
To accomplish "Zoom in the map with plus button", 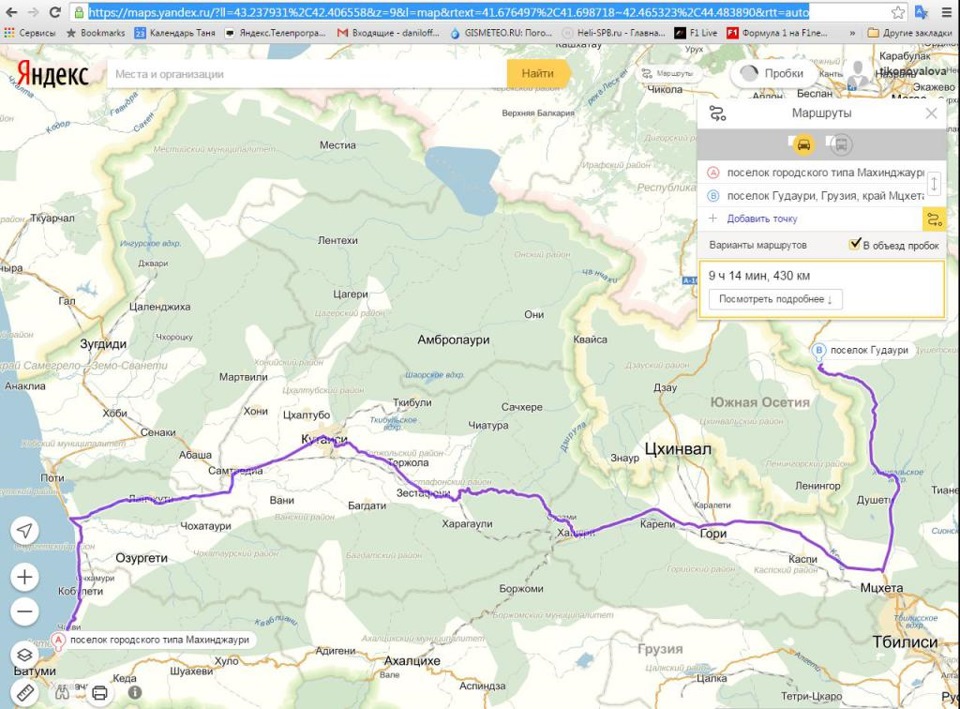I will (x=25, y=577).
